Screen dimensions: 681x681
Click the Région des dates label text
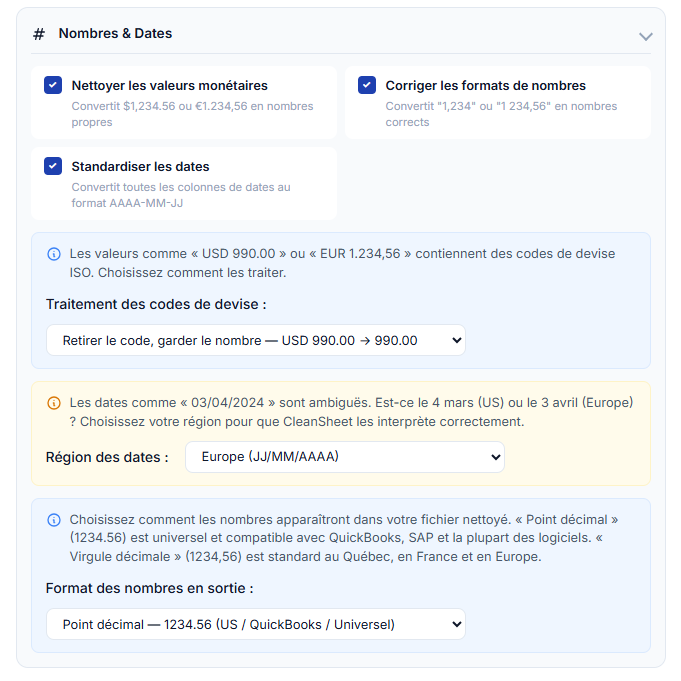(107, 457)
